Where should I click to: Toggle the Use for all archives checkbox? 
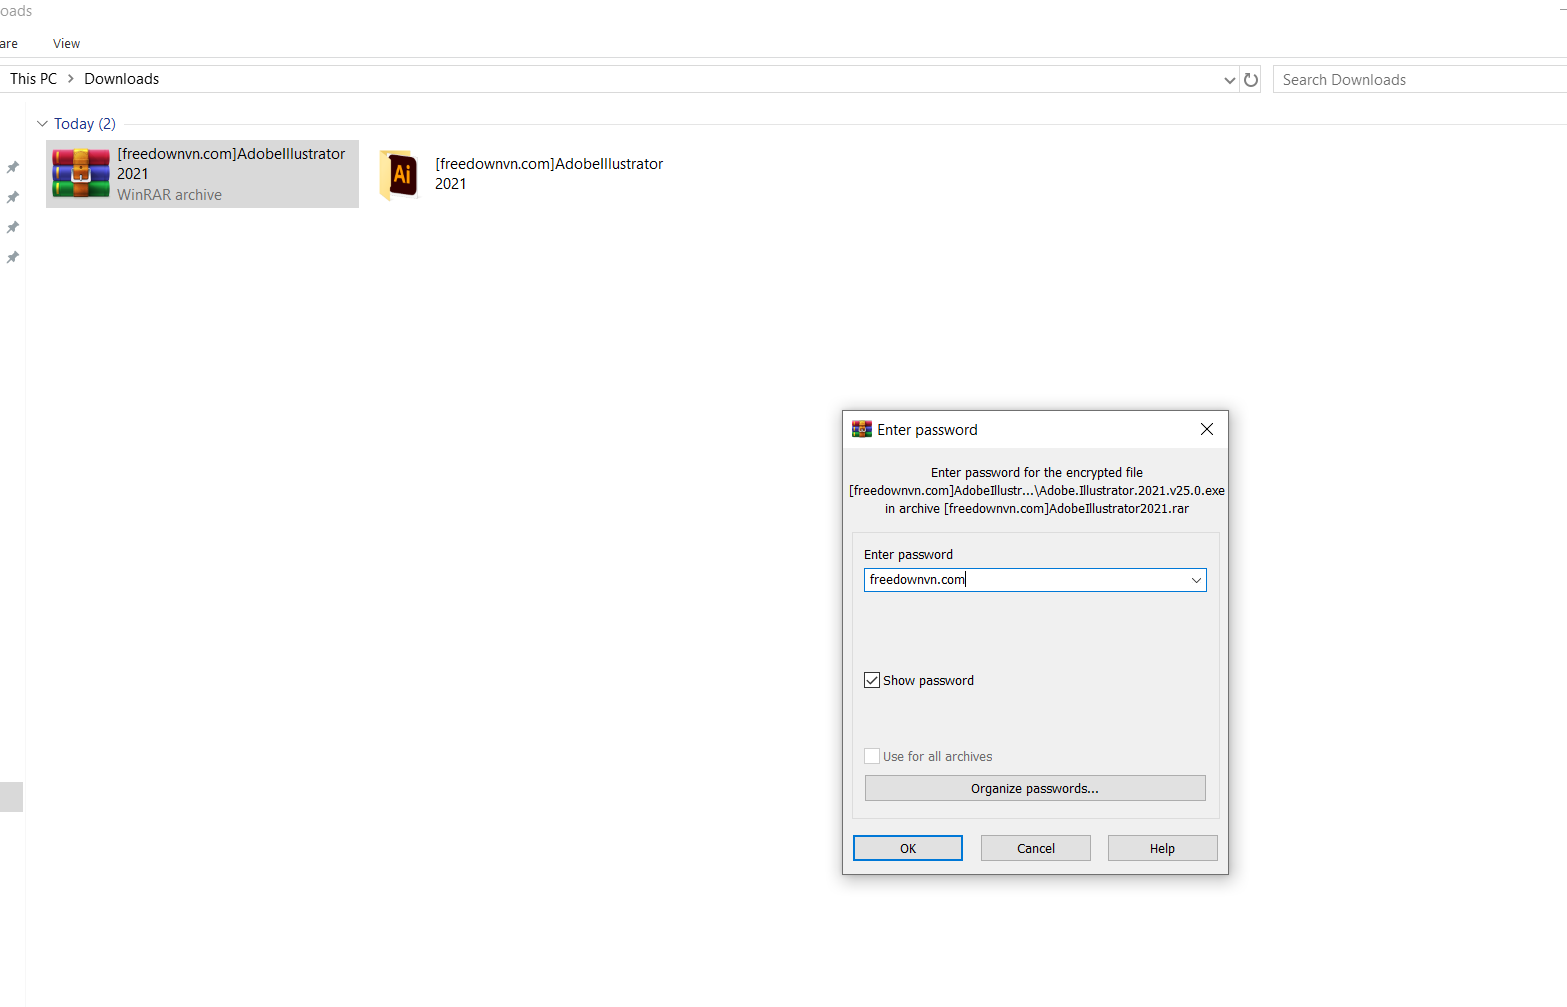pos(872,756)
